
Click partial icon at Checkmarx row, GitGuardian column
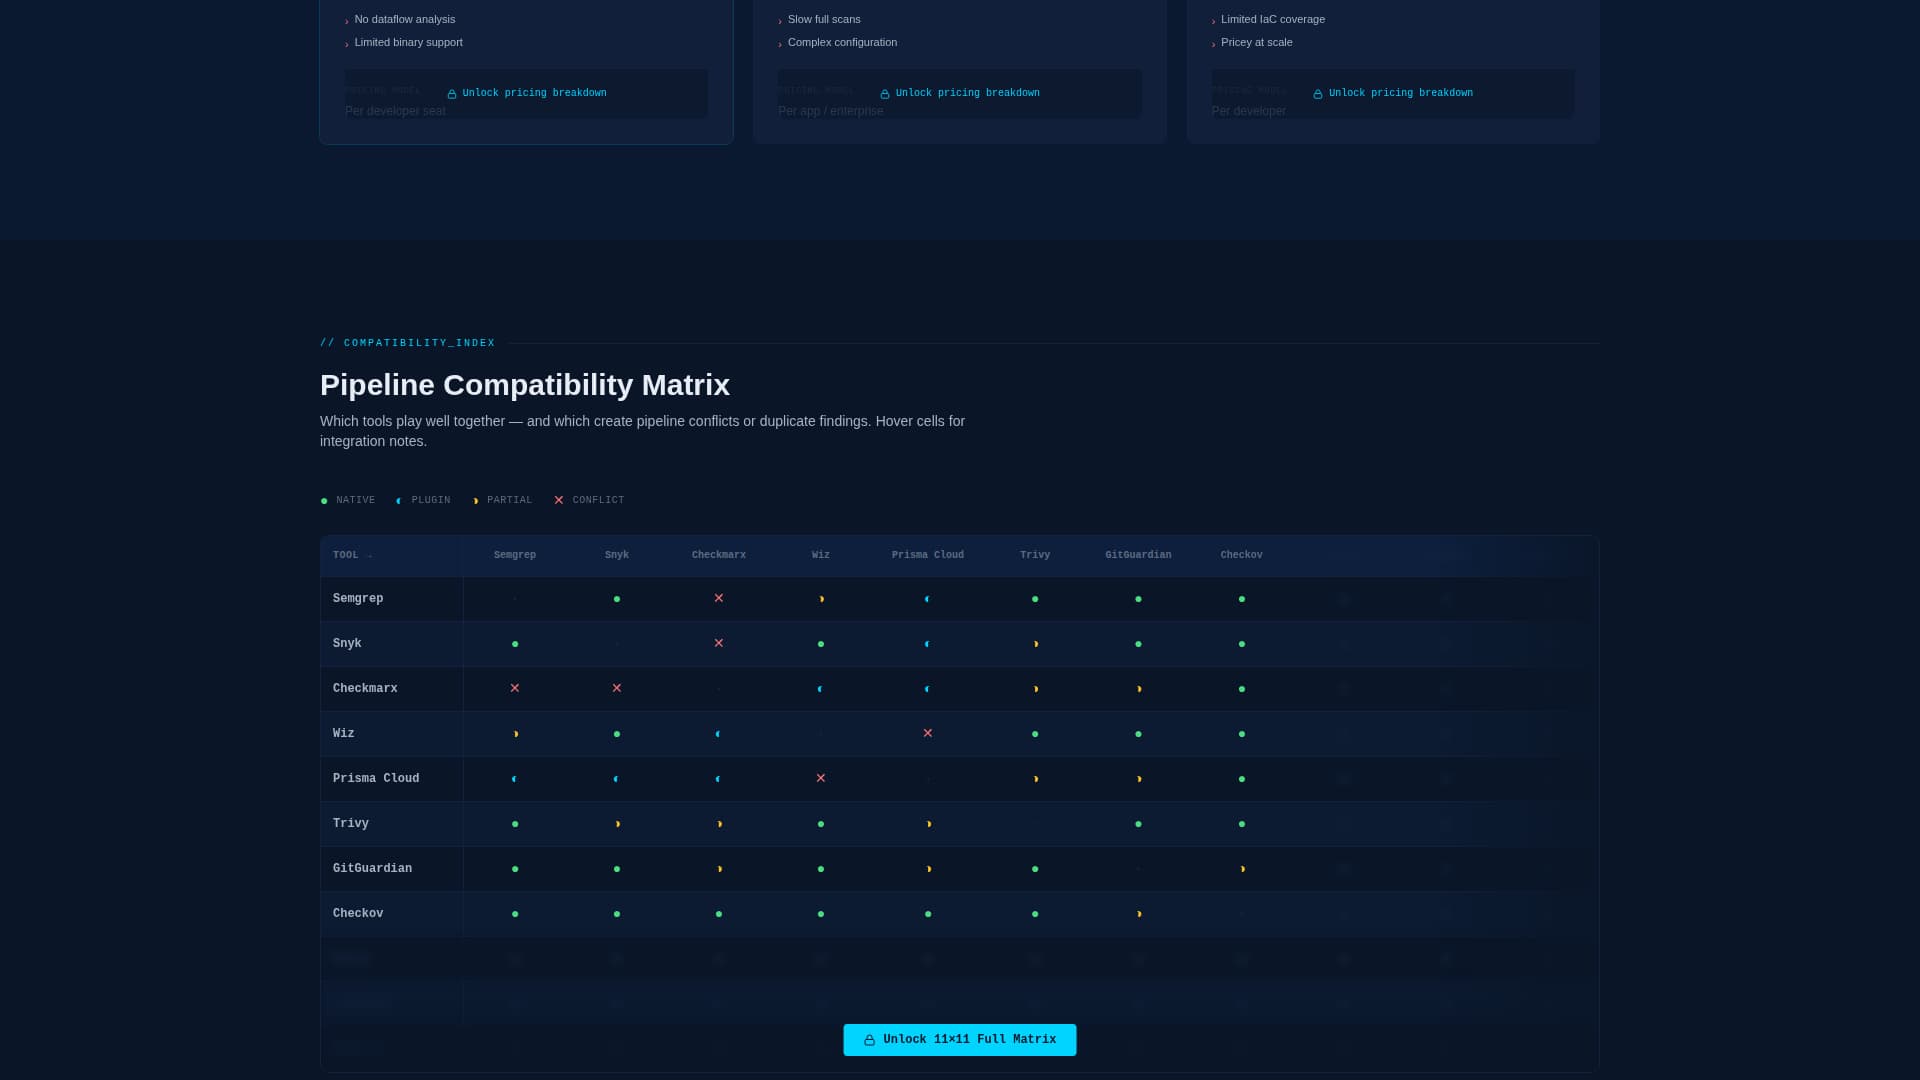[x=1139, y=689]
